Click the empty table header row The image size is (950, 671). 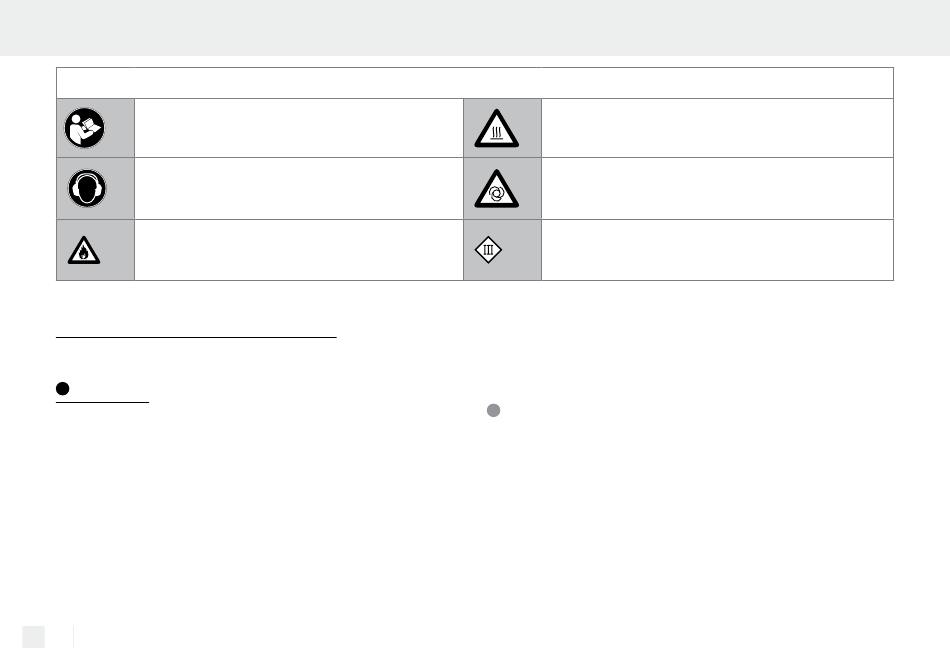pyautogui.click(x=475, y=83)
